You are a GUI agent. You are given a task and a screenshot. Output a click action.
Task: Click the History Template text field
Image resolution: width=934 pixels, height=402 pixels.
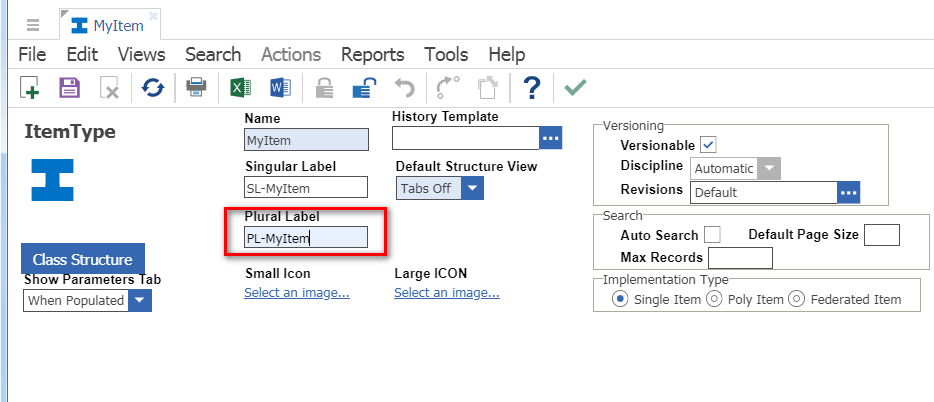click(x=466, y=138)
